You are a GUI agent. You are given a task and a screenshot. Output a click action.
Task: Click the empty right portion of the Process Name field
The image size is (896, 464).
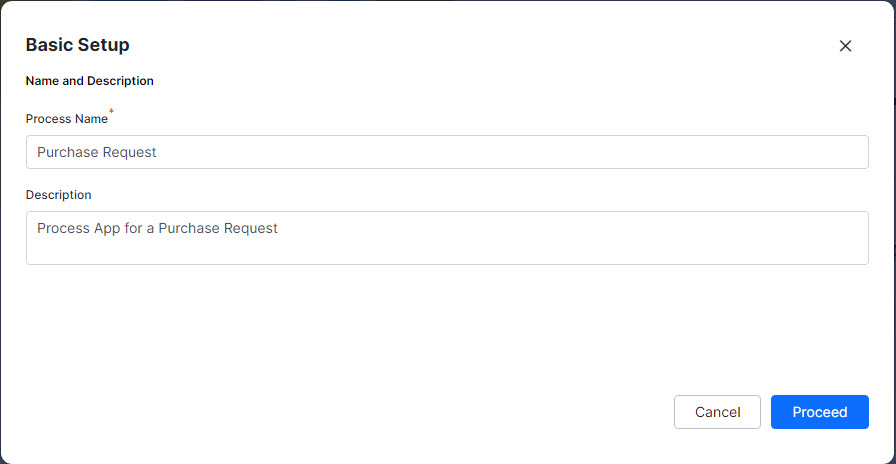coord(514,152)
